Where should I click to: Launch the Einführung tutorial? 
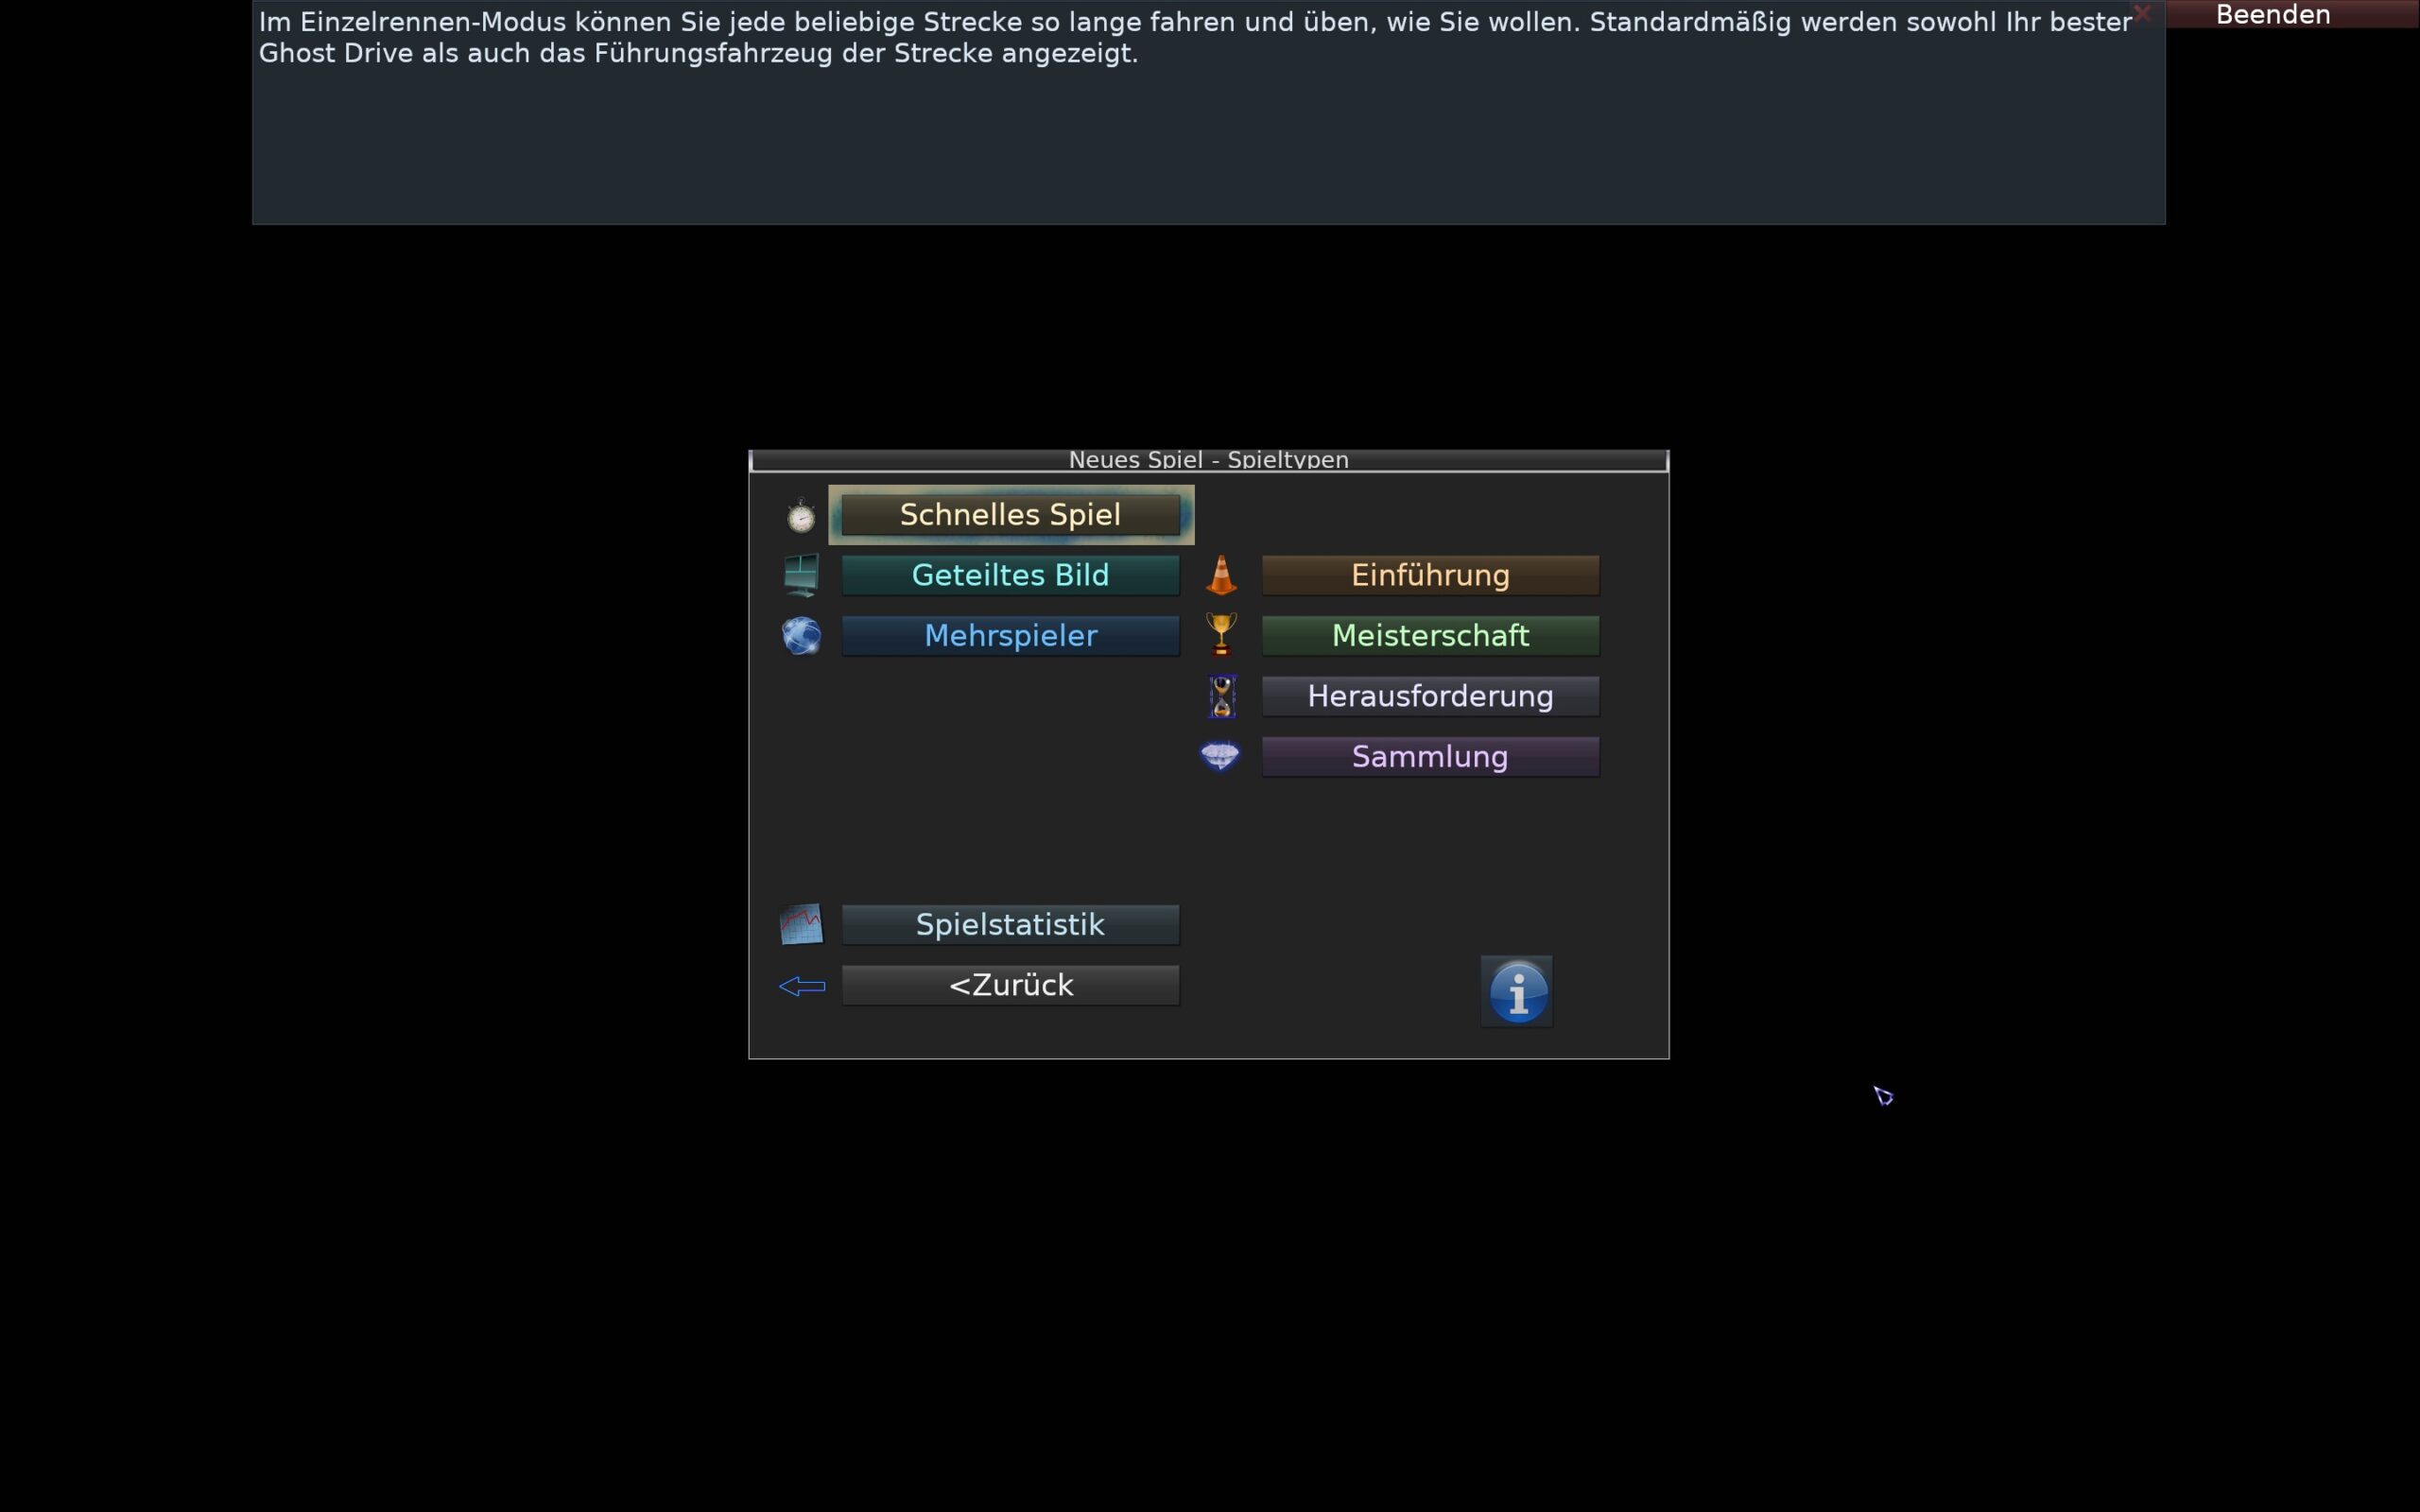click(x=1430, y=575)
